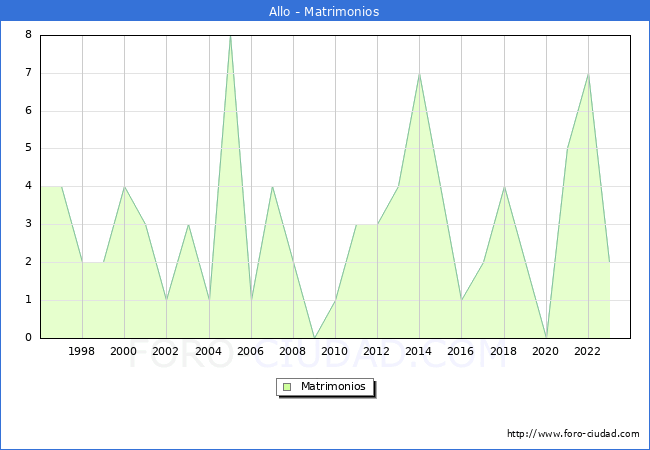This screenshot has width=650, height=450.
Task: Click the y-axis value 1
Action: (x=28, y=300)
